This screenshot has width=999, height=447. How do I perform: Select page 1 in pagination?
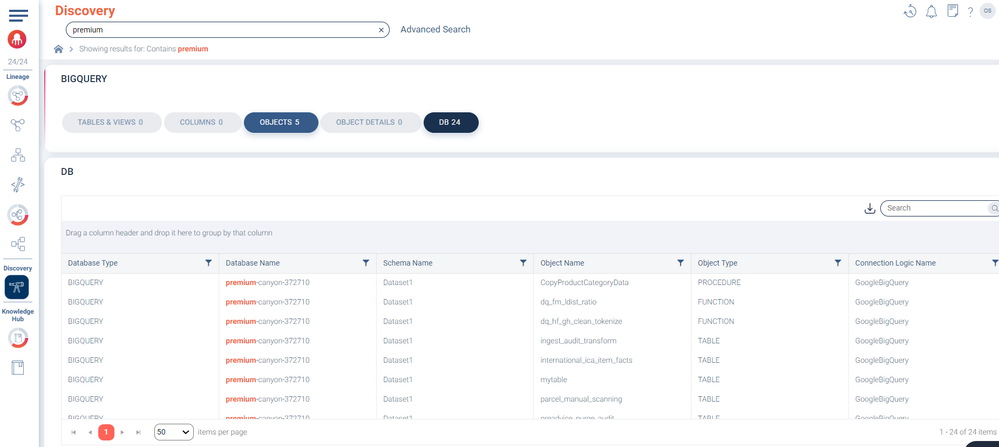(x=106, y=432)
